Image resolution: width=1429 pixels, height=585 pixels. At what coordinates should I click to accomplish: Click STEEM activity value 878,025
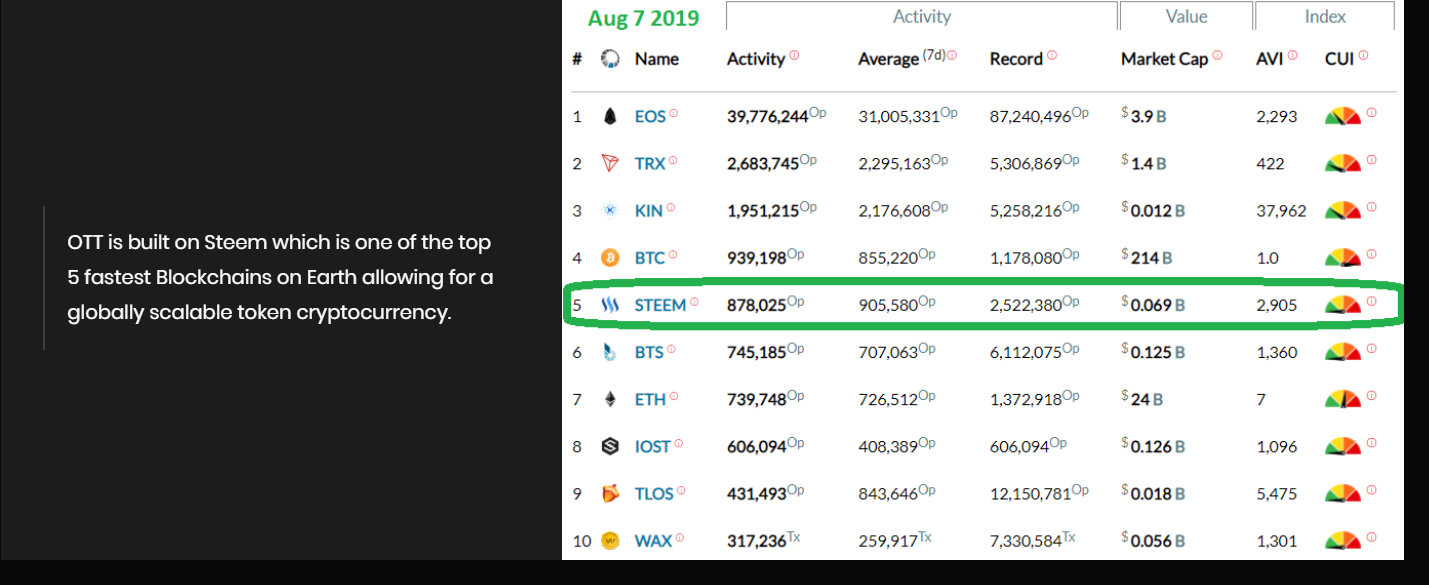click(756, 305)
